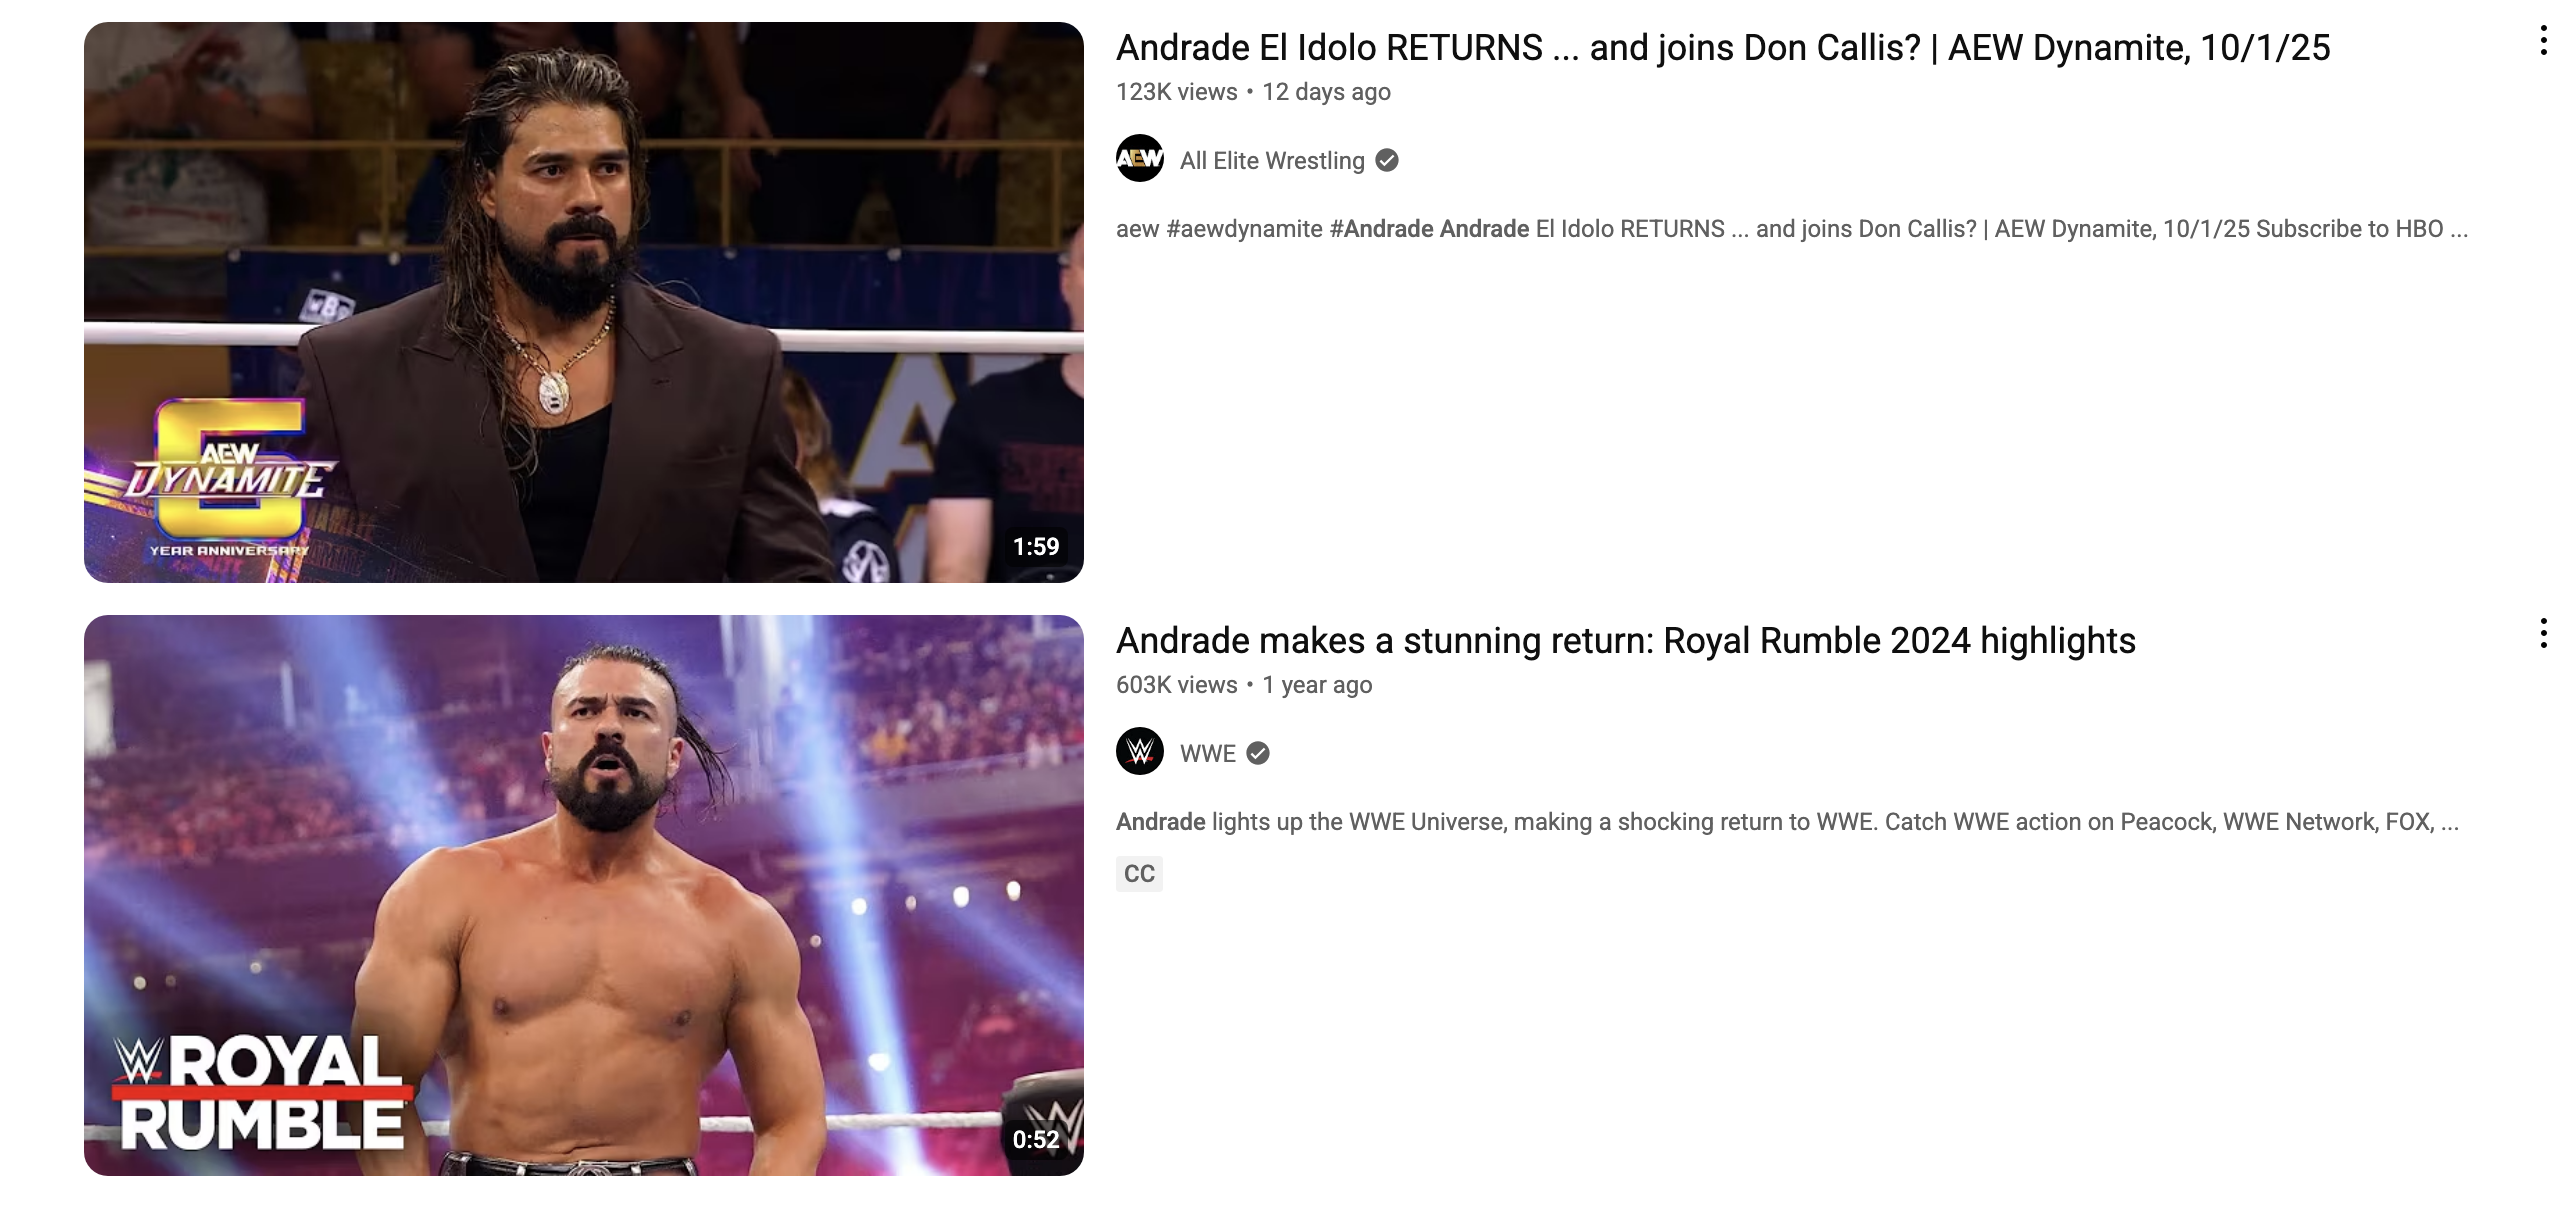Click the All Elite Wrestling channel avatar
Image resolution: width=2576 pixels, height=1214 pixels.
click(x=1140, y=158)
